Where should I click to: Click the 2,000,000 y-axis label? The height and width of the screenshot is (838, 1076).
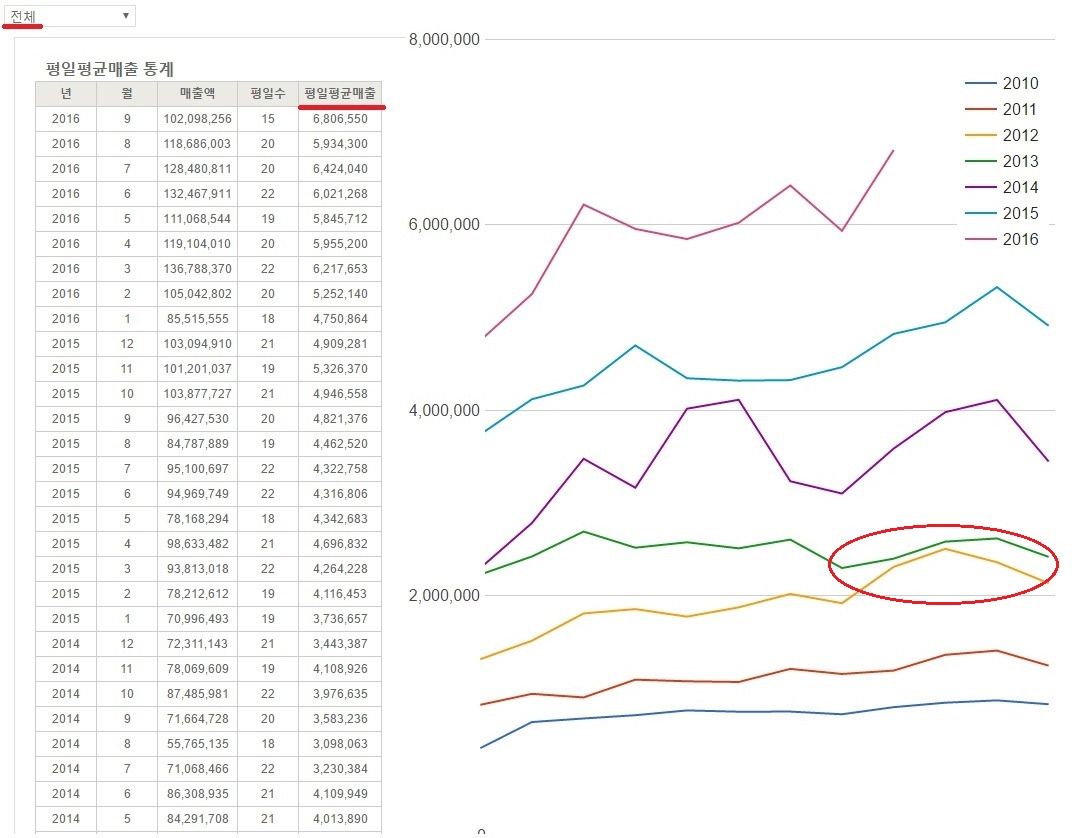pos(444,595)
